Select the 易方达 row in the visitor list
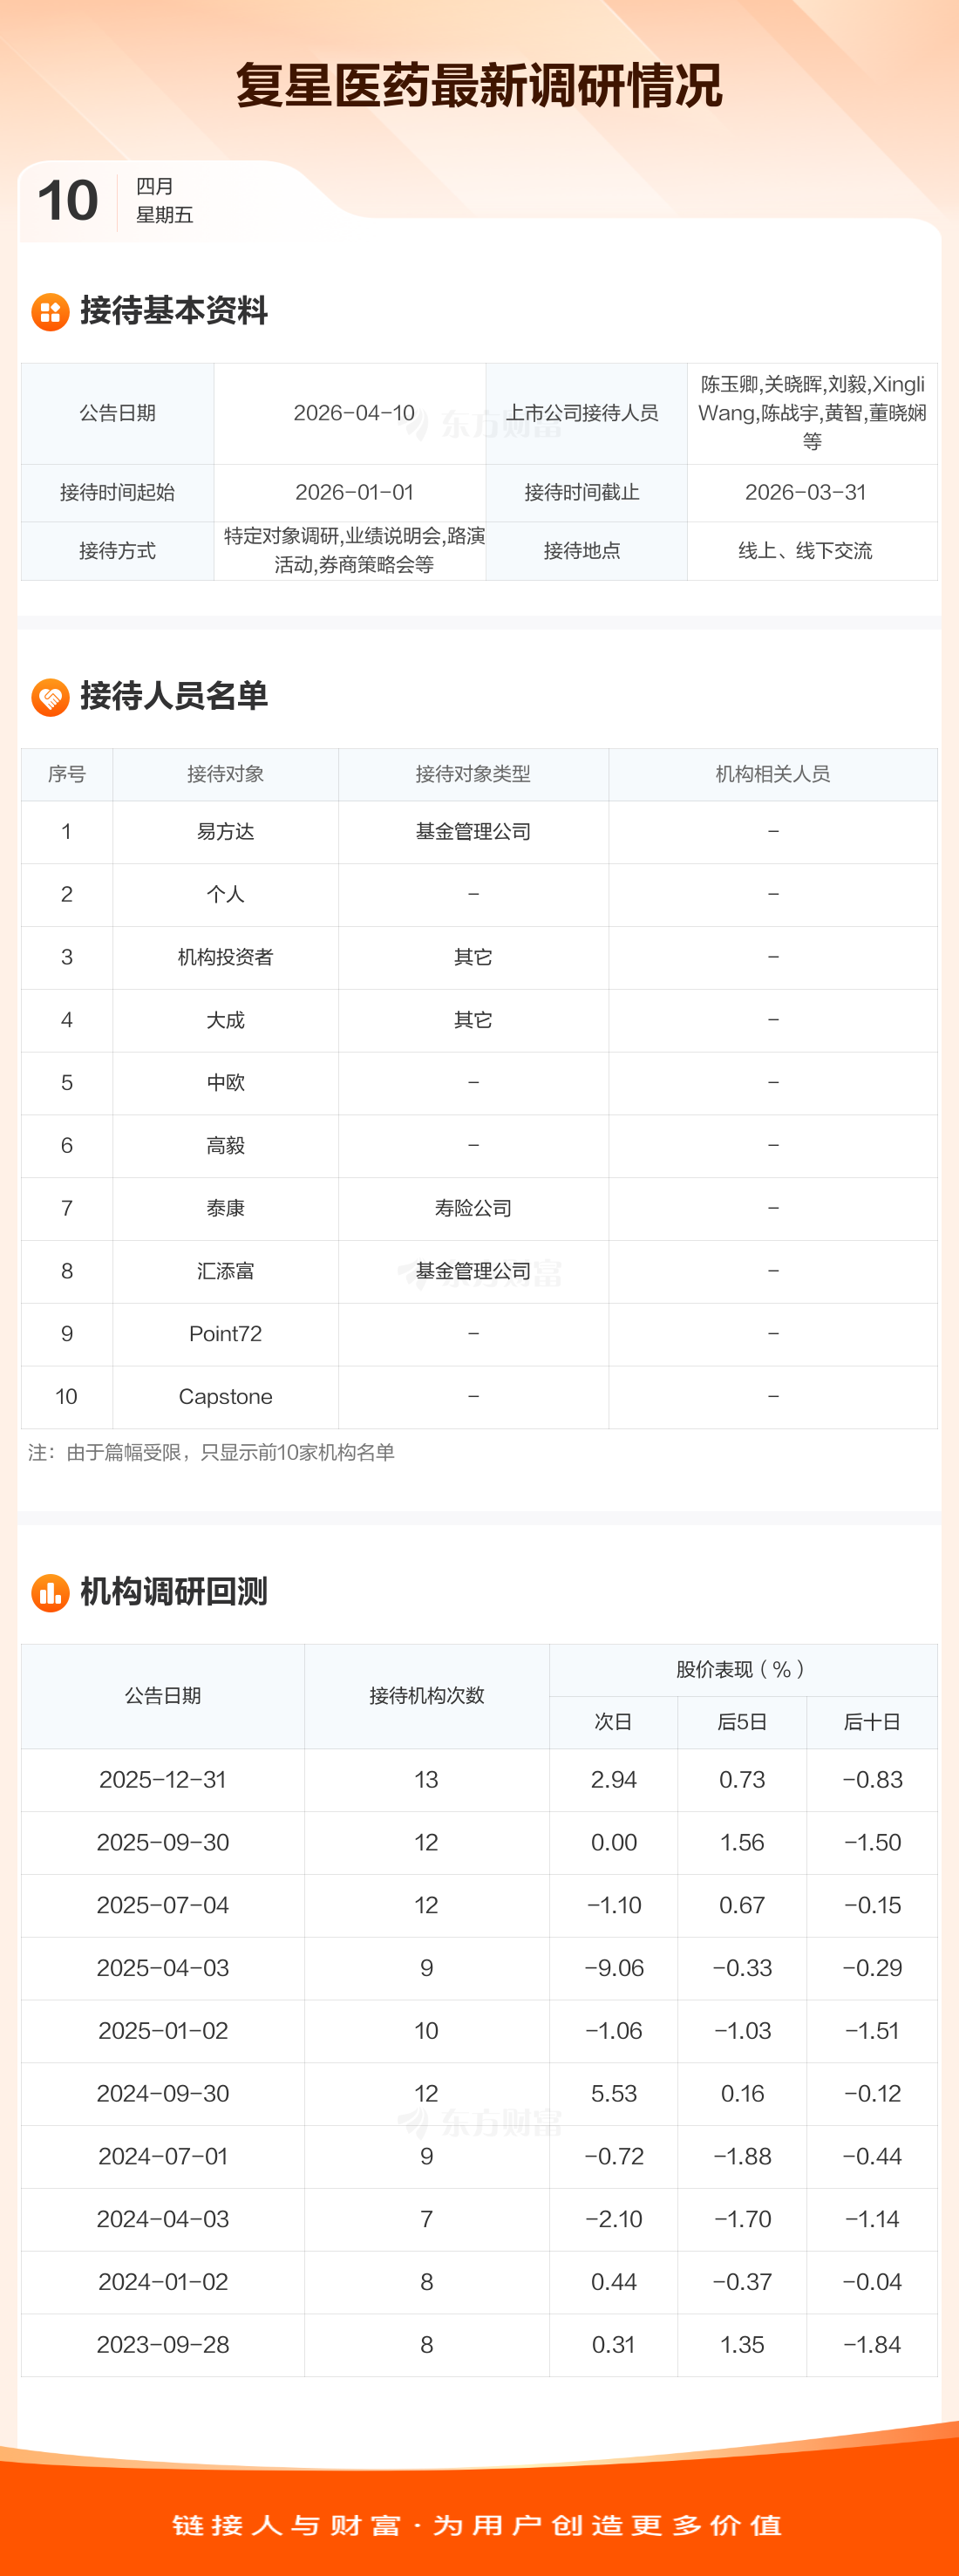959x2576 pixels. (x=225, y=832)
